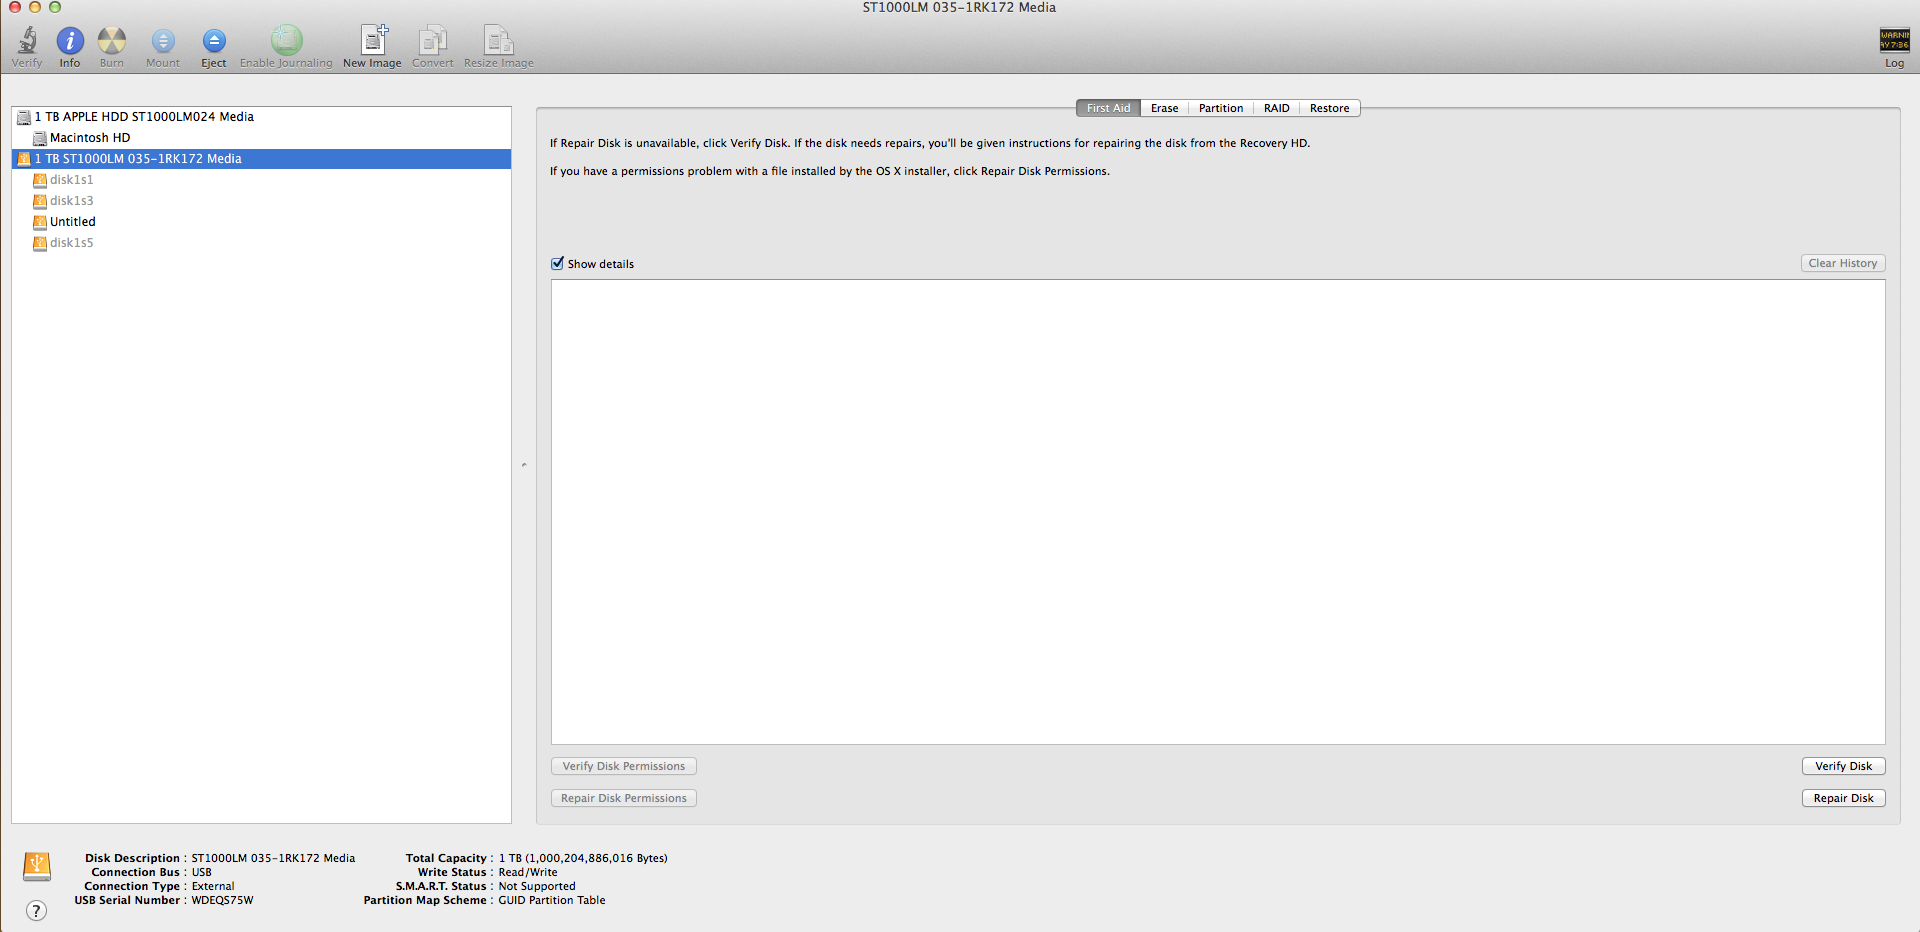This screenshot has height=932, width=1920.
Task: Open help with the question mark button
Action: [36, 911]
